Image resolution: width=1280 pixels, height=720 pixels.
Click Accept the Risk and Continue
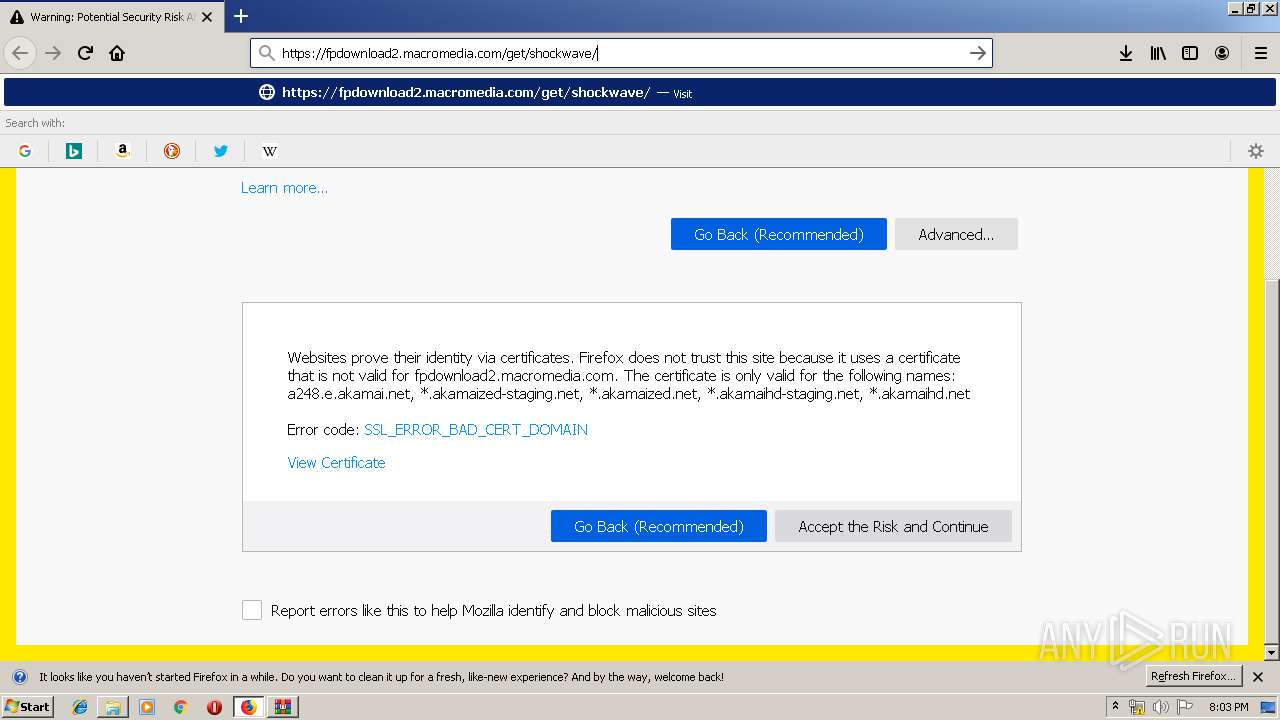893,526
